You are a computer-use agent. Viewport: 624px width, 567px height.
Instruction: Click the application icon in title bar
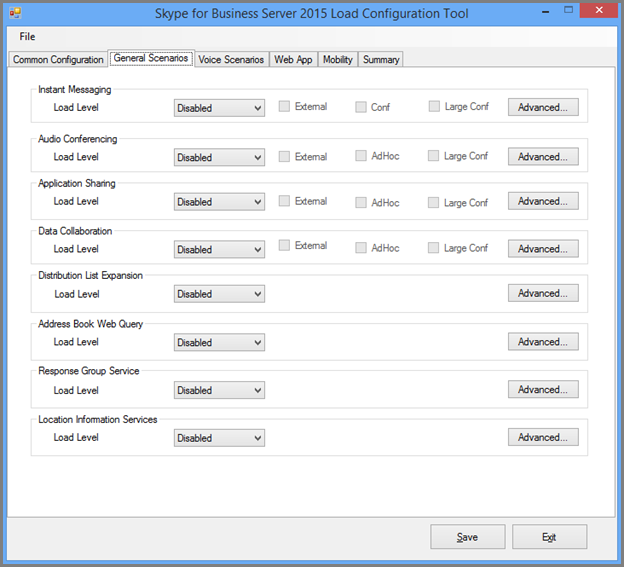pos(15,13)
